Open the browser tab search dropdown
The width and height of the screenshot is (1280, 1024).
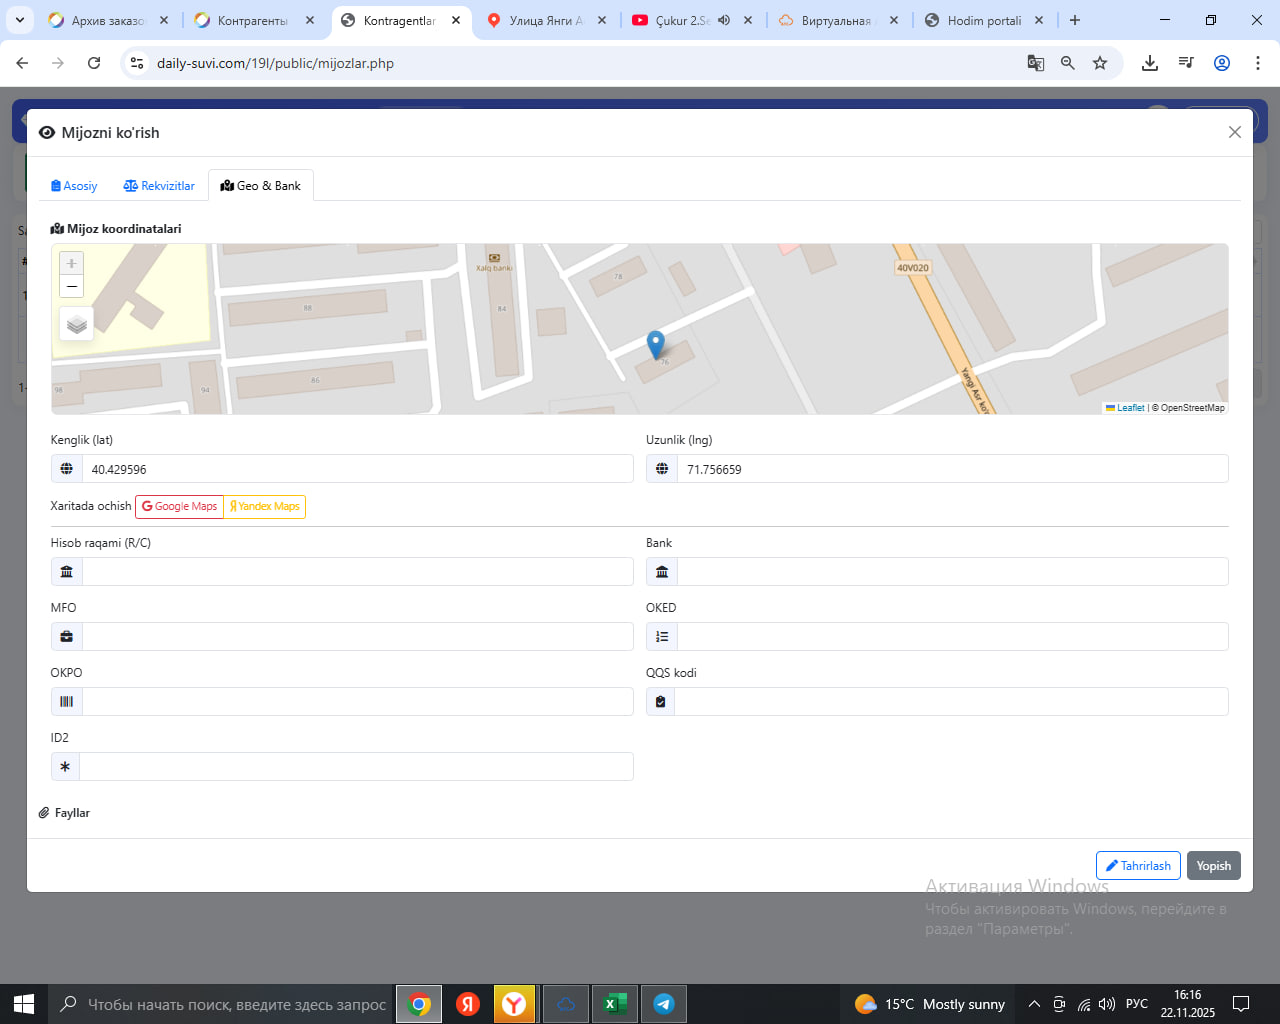pos(20,20)
